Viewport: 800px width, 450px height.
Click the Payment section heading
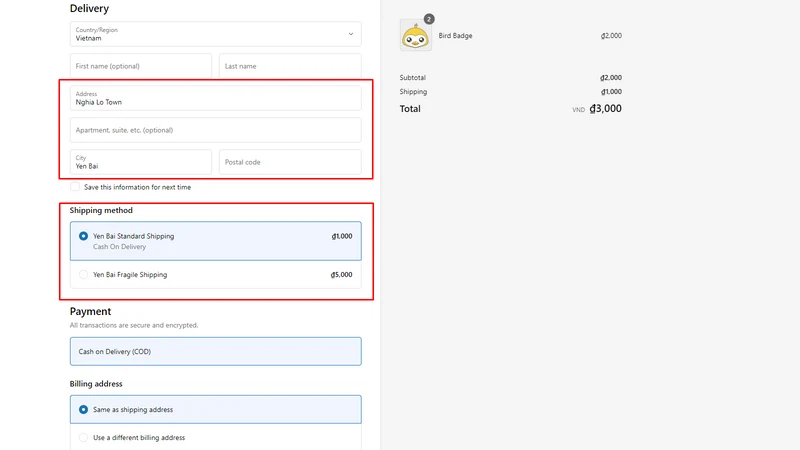(x=90, y=311)
